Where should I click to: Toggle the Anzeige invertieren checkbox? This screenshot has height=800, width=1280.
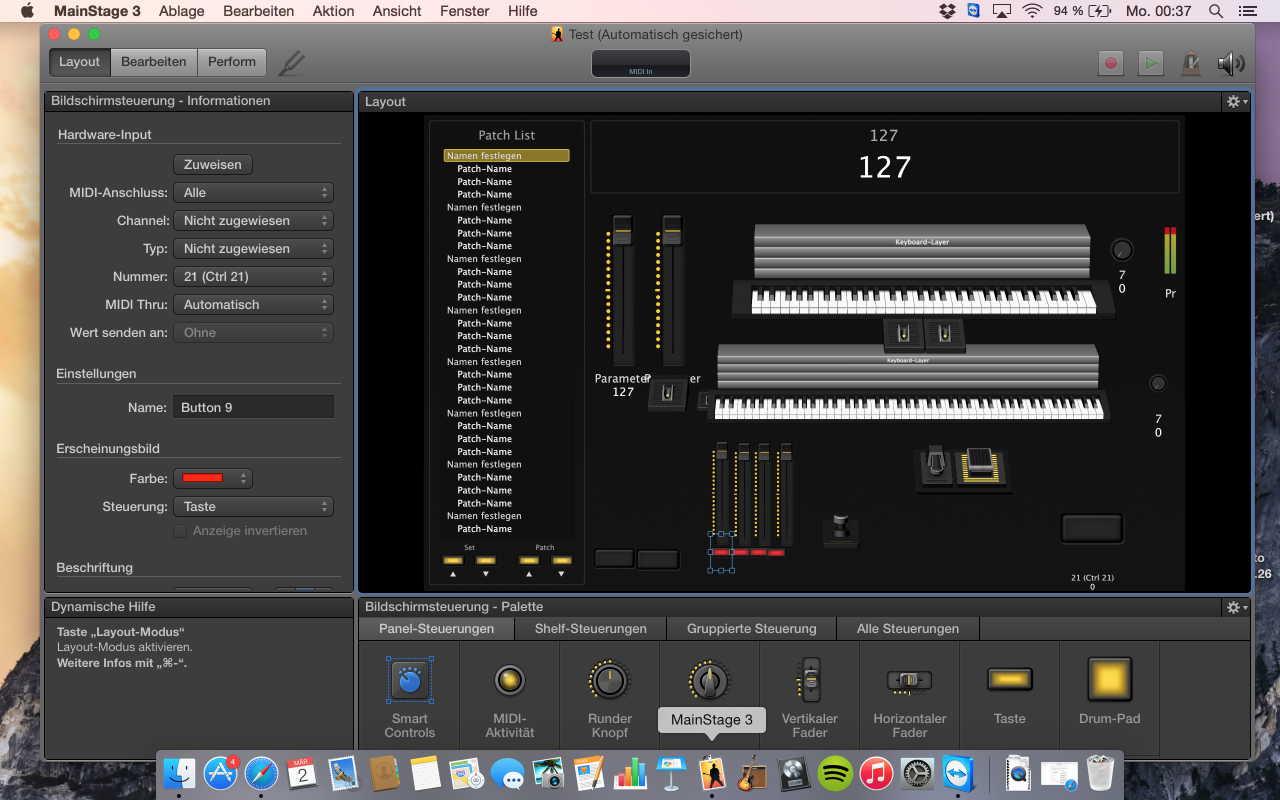coord(180,531)
